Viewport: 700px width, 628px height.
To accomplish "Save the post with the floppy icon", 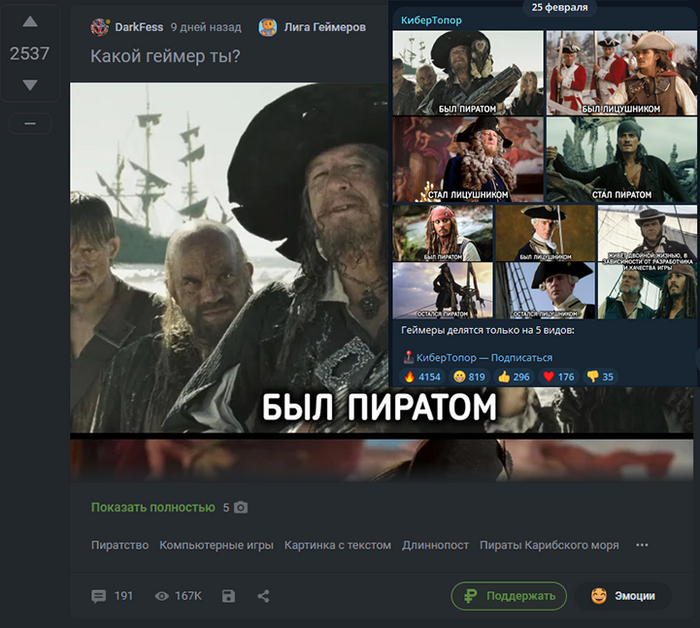I will [x=229, y=596].
